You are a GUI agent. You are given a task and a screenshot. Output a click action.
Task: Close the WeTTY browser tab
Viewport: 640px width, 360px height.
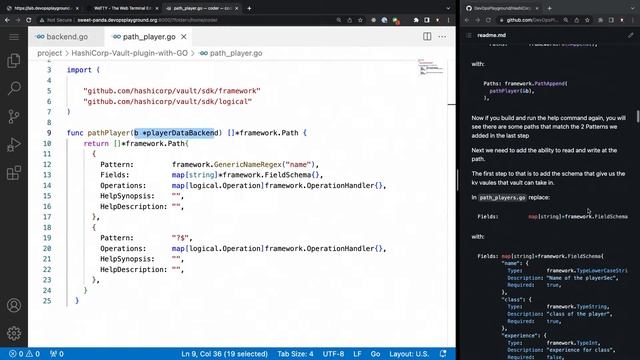[x=157, y=8]
